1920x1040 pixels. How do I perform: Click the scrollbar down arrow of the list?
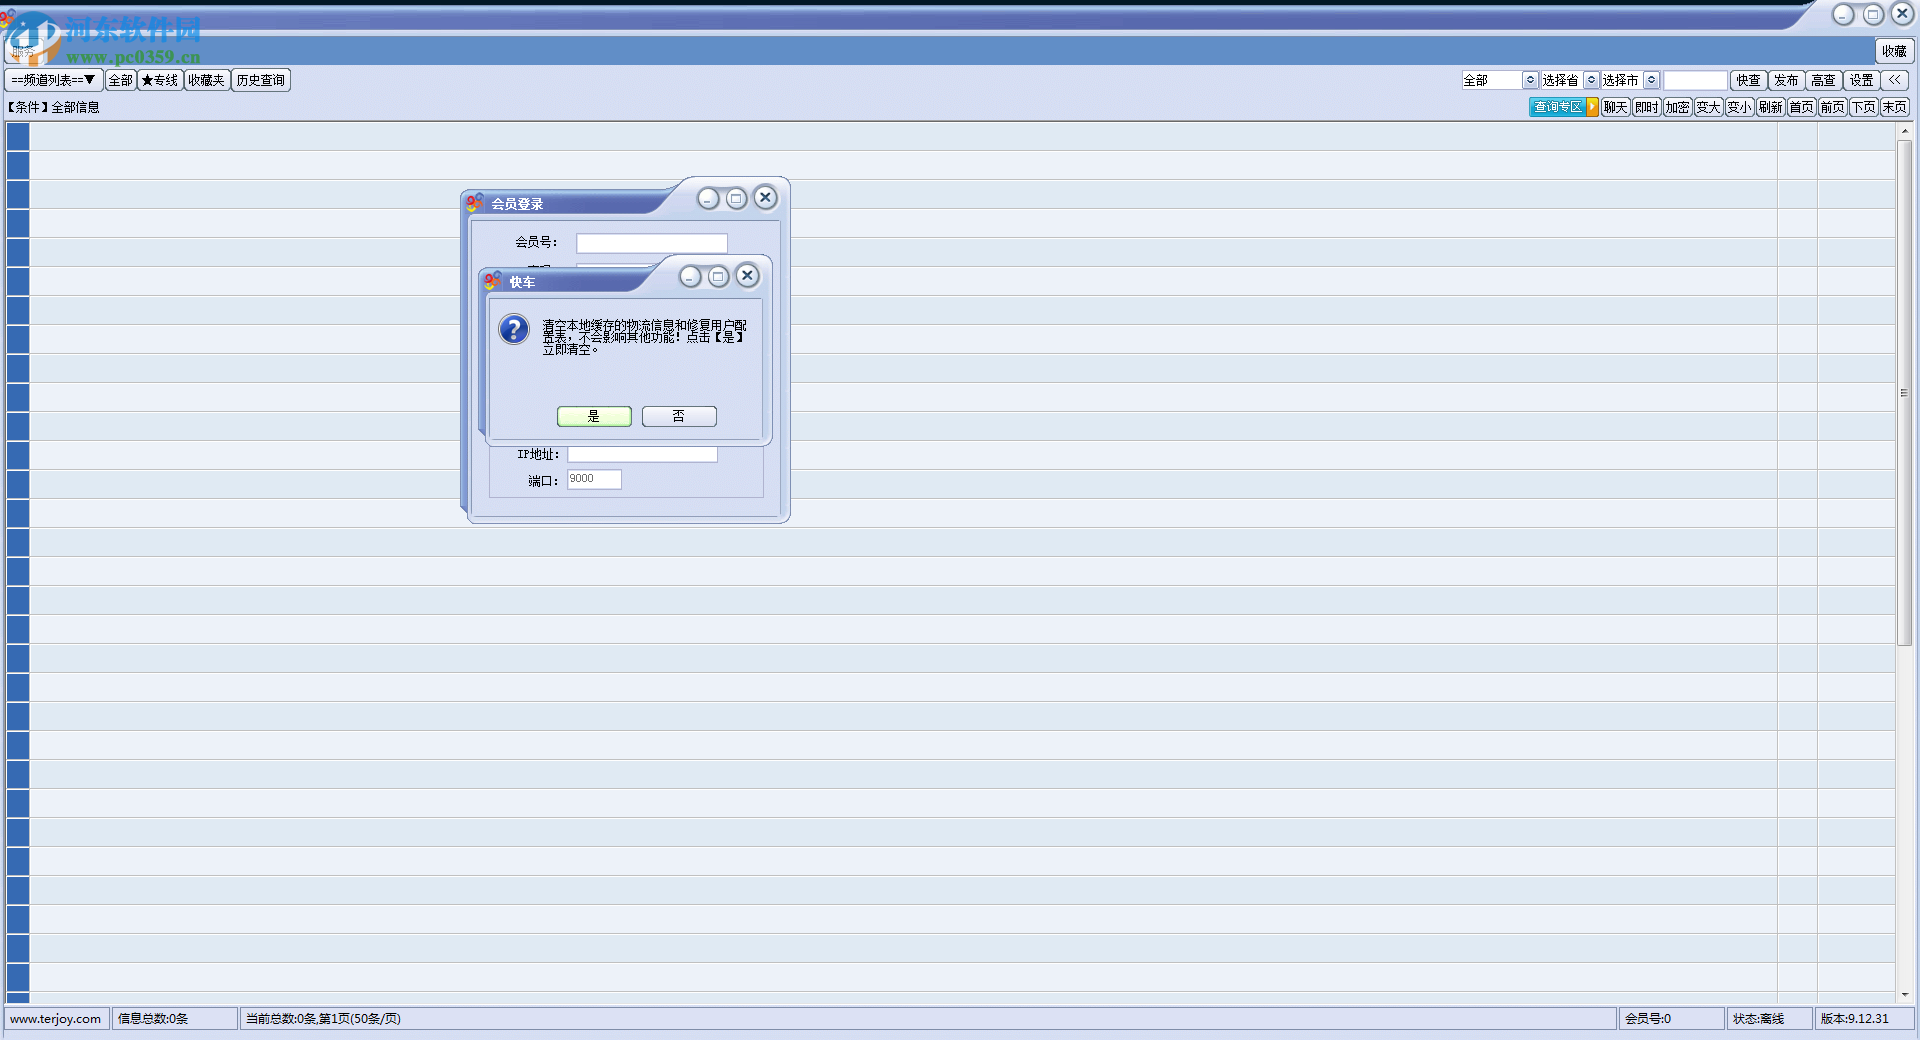pyautogui.click(x=1905, y=995)
